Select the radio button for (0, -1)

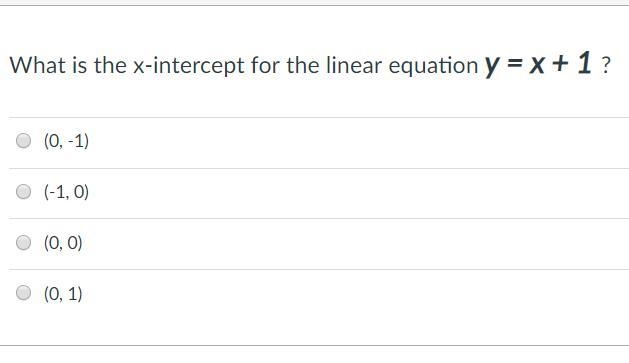tap(23, 141)
